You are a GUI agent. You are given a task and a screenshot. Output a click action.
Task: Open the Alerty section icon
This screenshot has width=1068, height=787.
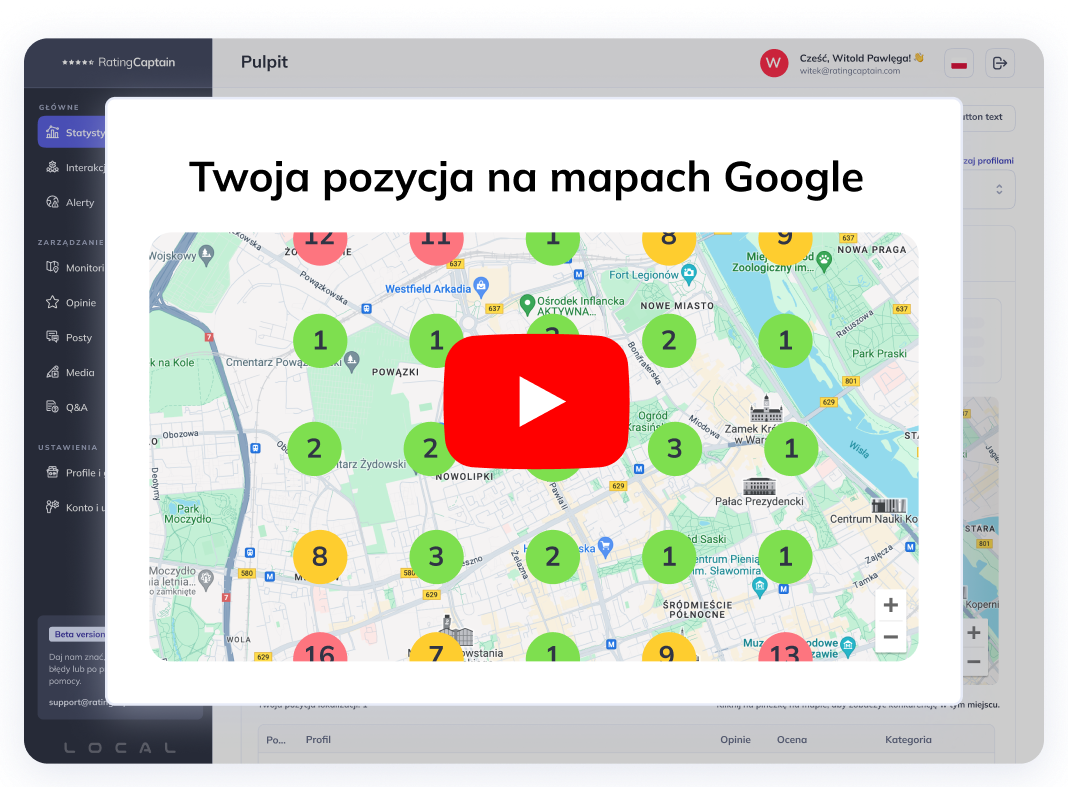tap(52, 202)
